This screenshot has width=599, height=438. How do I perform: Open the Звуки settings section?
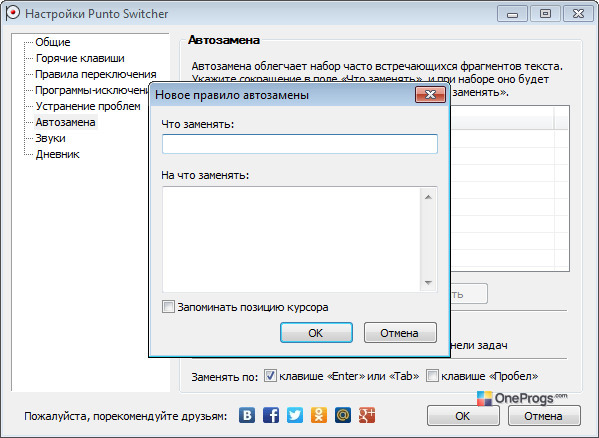(50, 138)
